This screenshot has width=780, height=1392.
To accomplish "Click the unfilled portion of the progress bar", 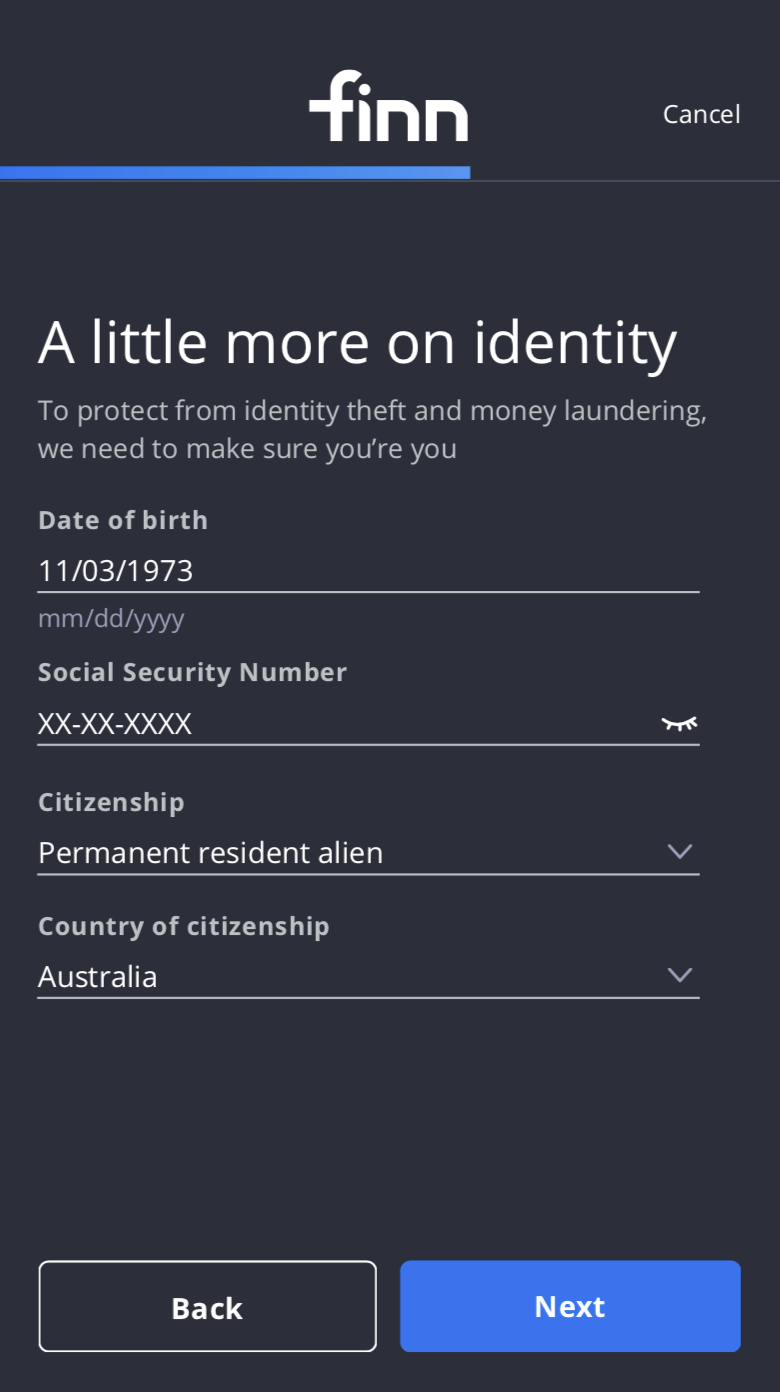I will [x=625, y=179].
